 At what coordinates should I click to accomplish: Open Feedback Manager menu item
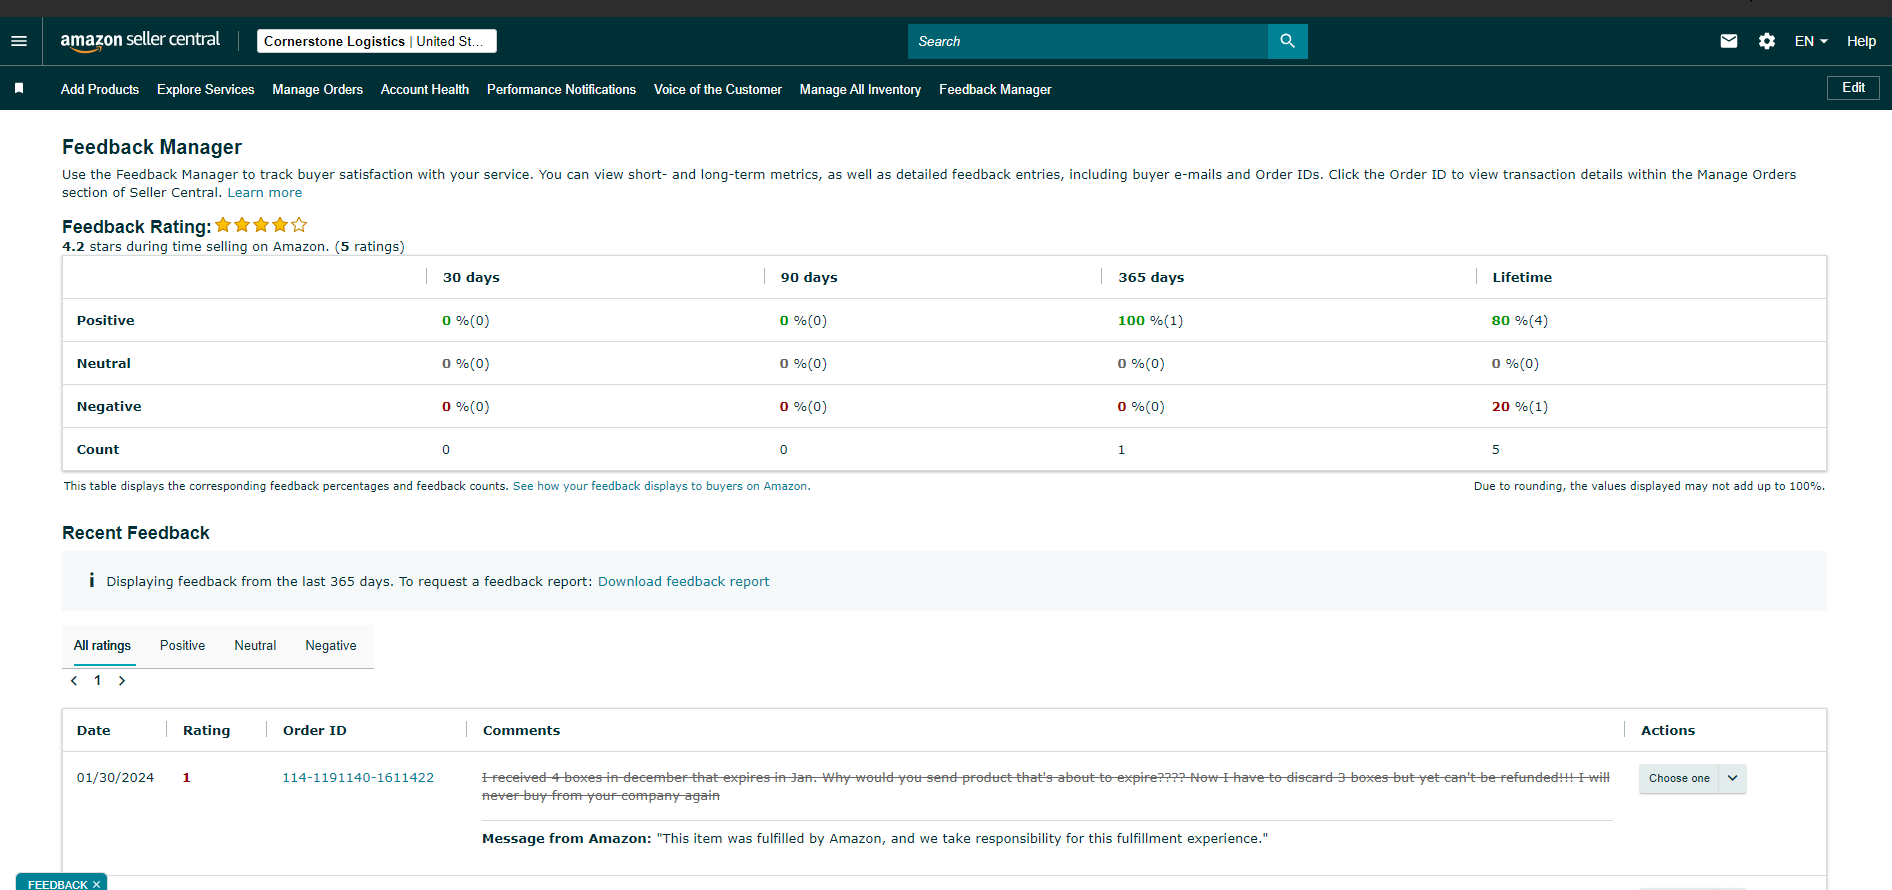click(995, 89)
